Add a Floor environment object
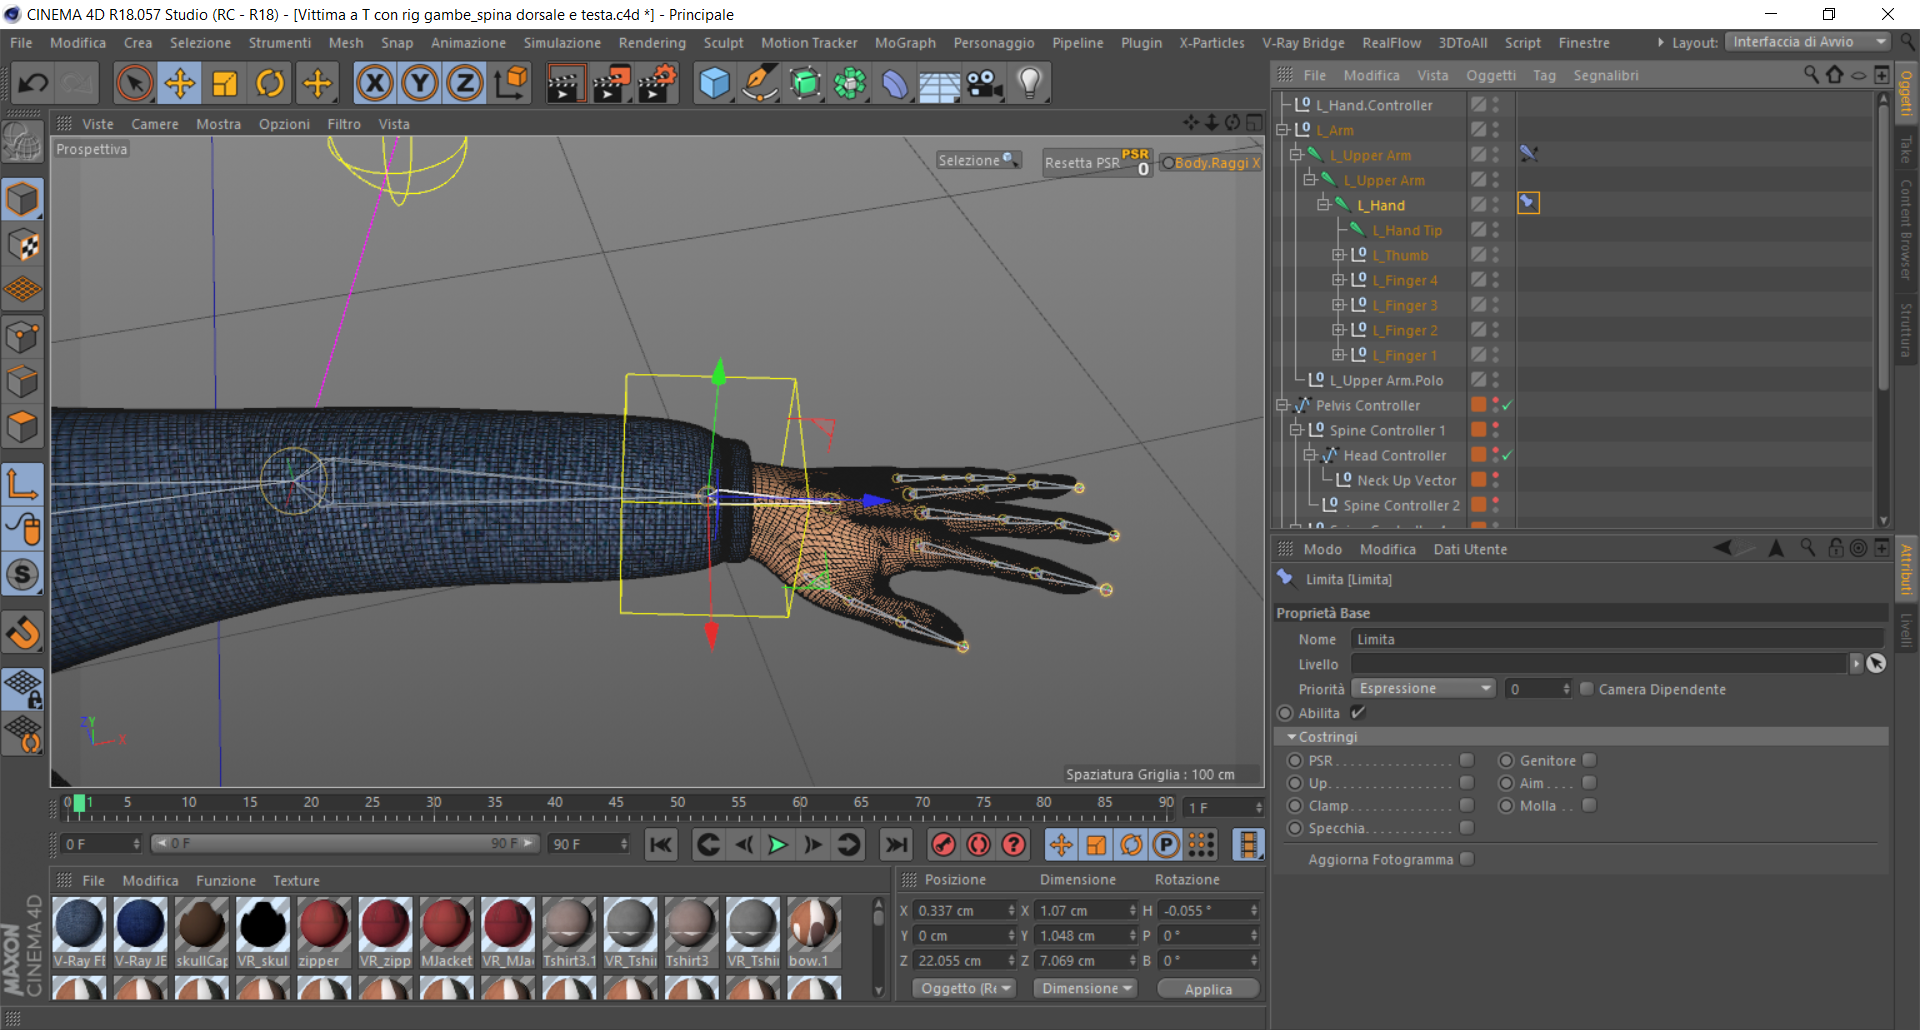Image resolution: width=1920 pixels, height=1030 pixels. pos(940,84)
